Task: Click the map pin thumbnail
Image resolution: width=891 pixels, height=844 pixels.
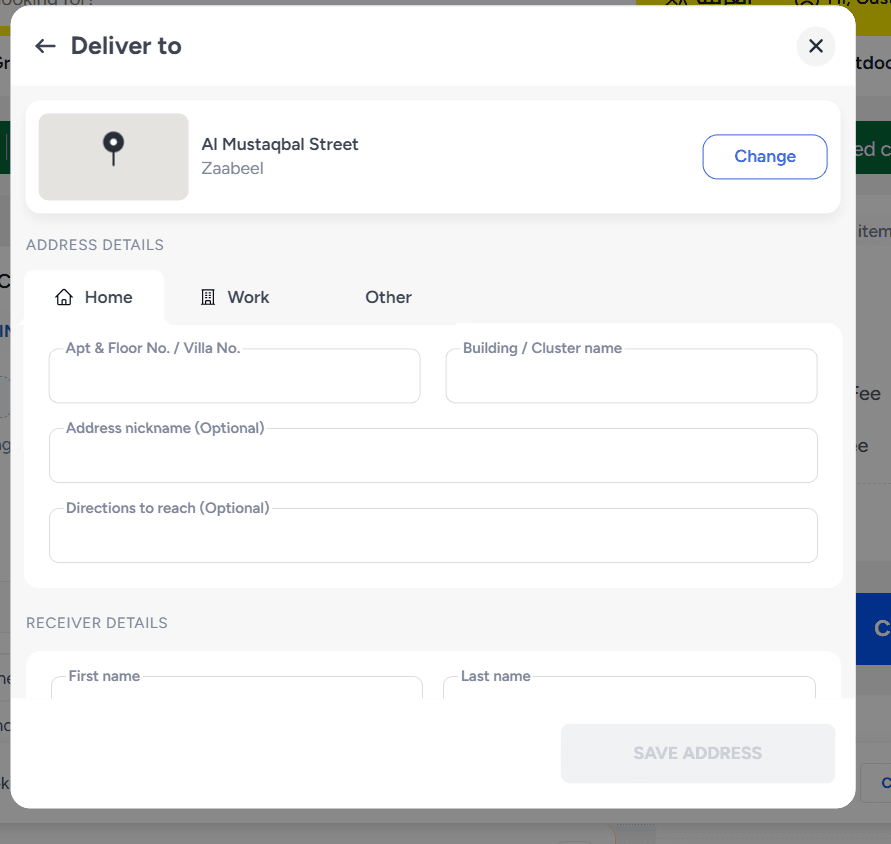Action: (x=114, y=156)
